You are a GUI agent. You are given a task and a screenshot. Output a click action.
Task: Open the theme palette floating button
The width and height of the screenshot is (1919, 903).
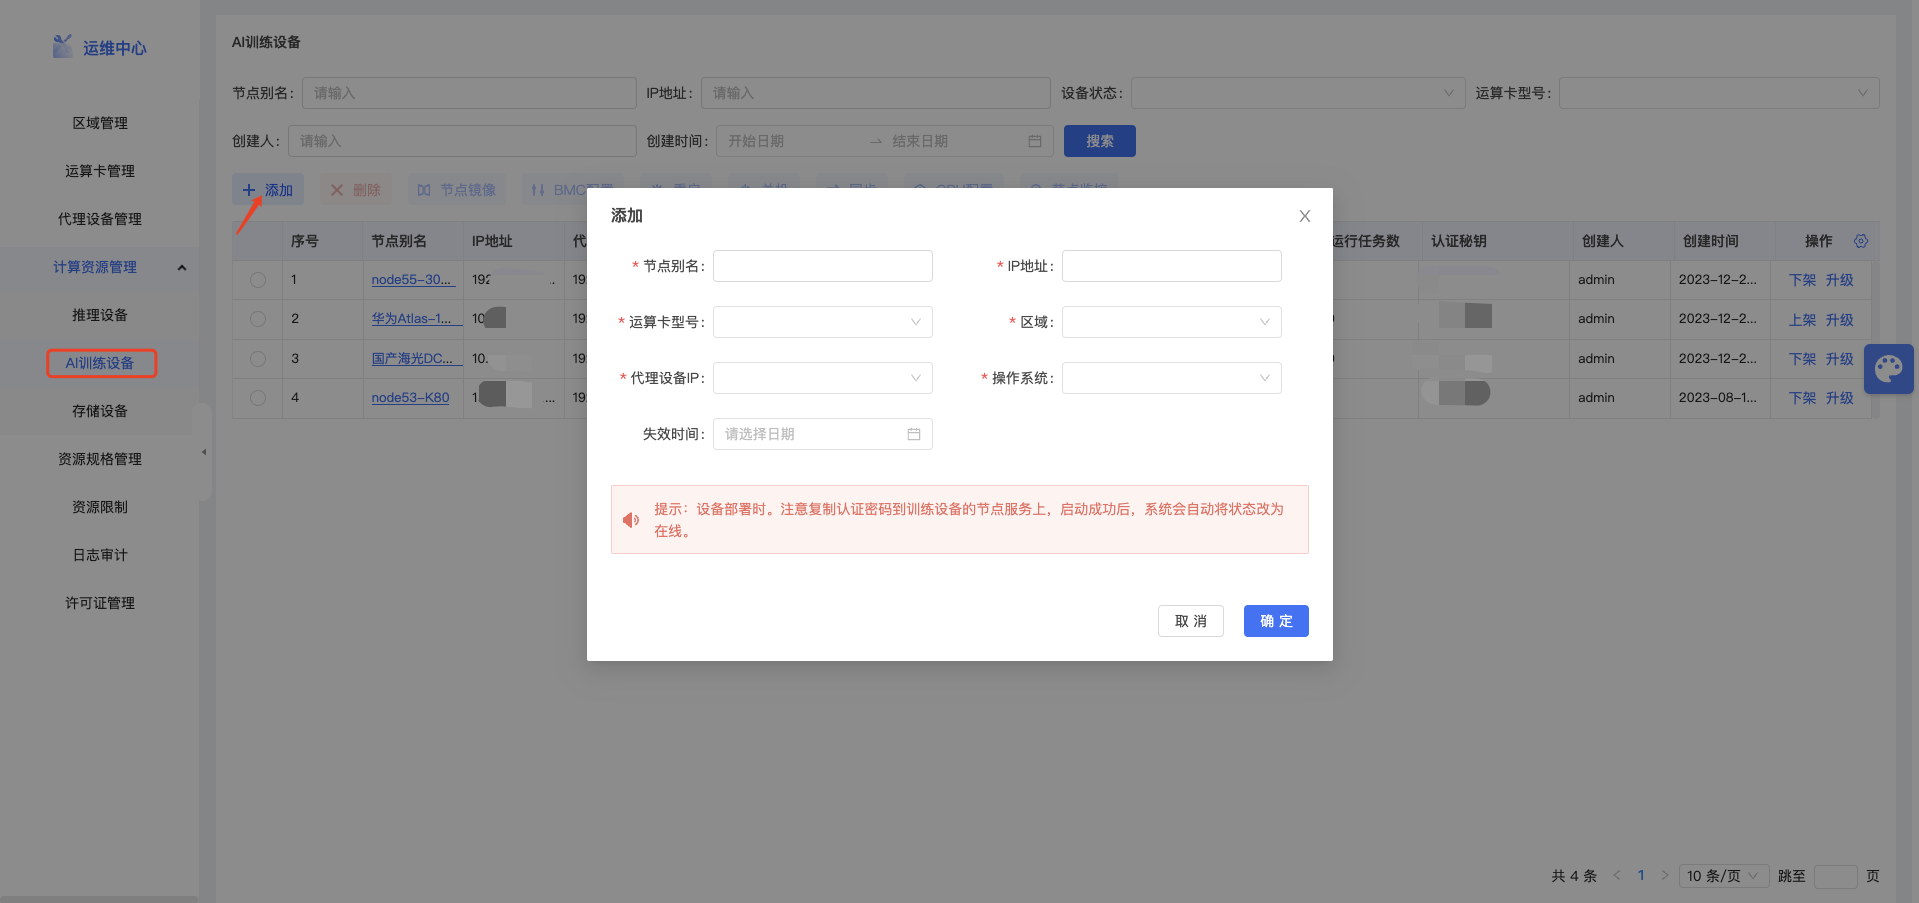(x=1889, y=369)
